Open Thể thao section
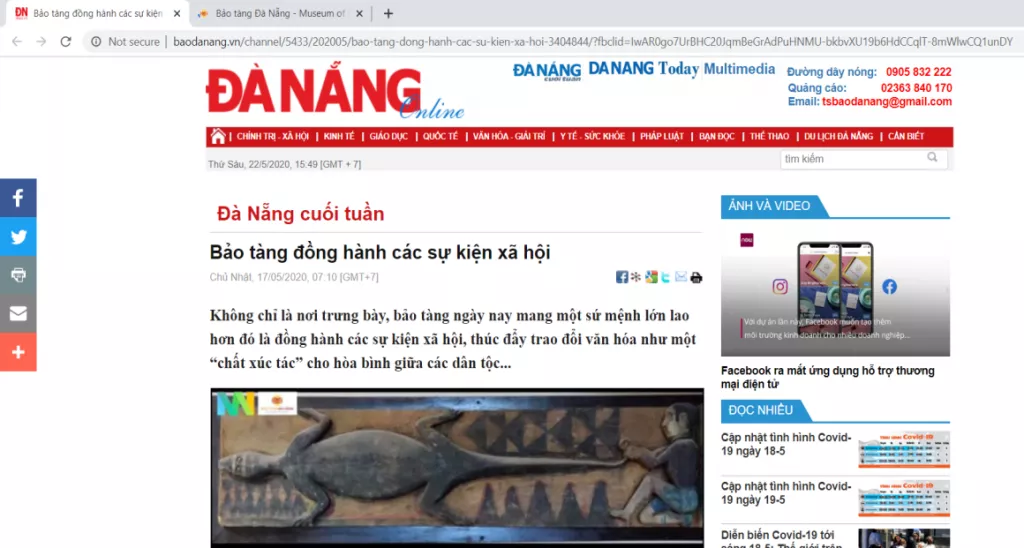1024x548 pixels. pos(769,137)
